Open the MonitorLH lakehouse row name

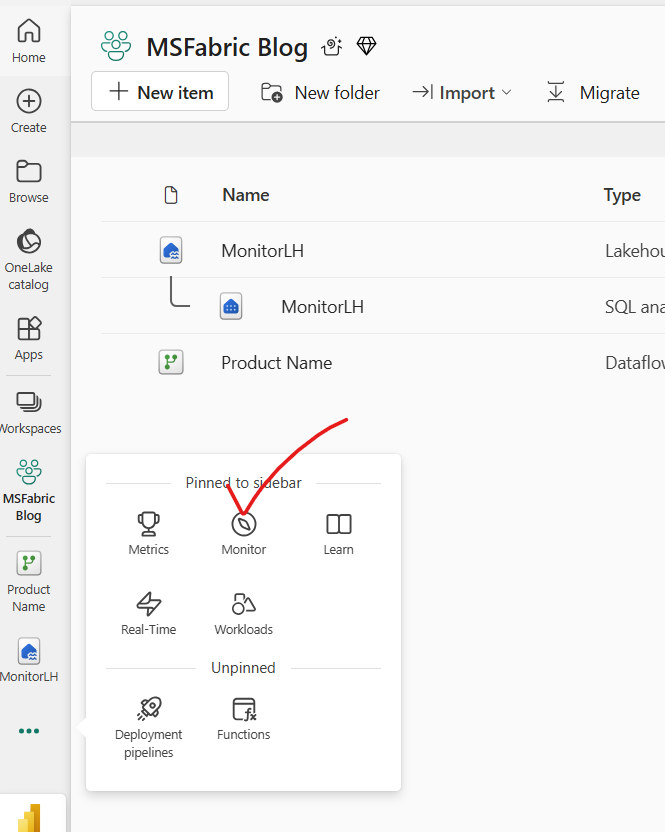(x=263, y=250)
